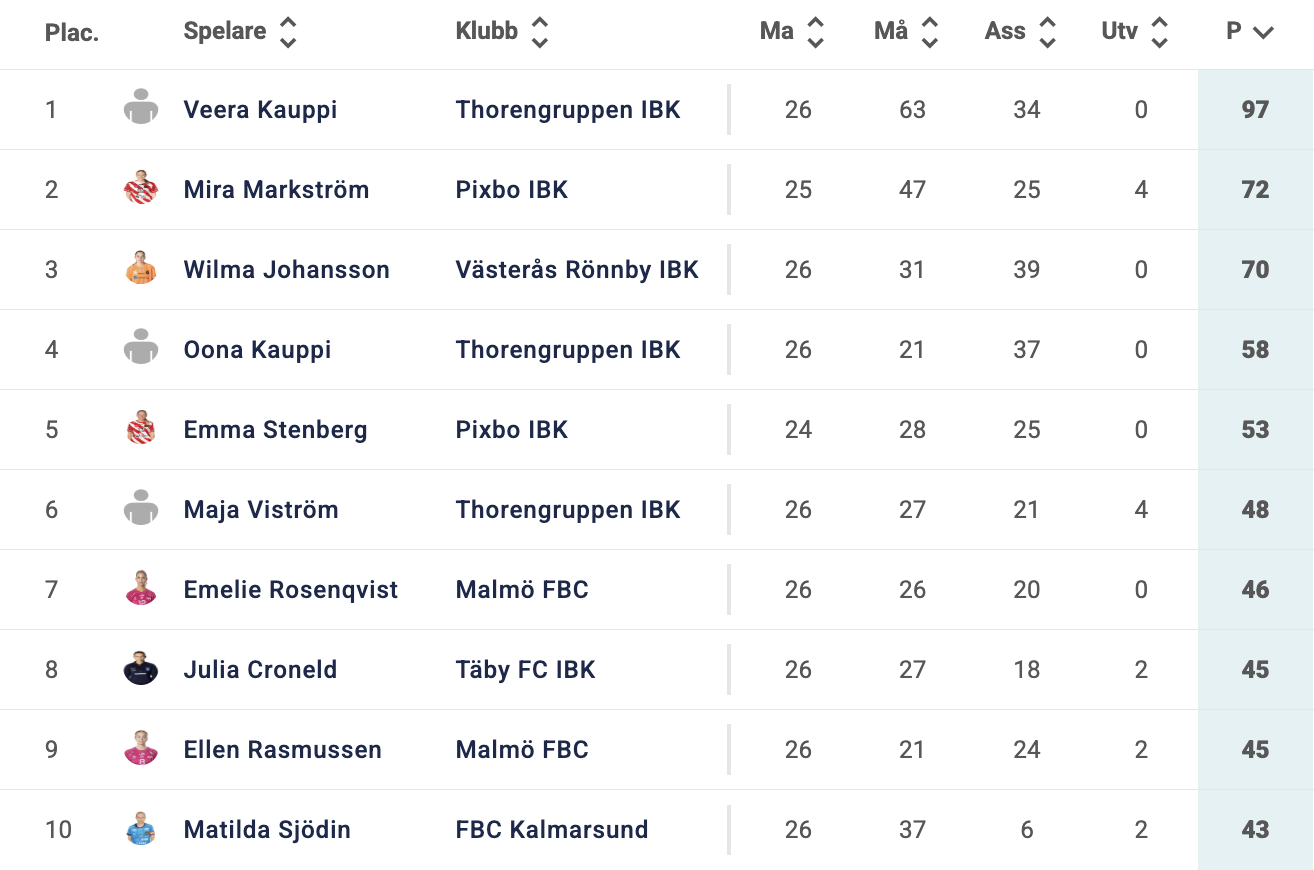Viewport: 1314px width, 870px height.
Task: Click Oona Kauppi's placeholder avatar icon
Action: coord(141,348)
